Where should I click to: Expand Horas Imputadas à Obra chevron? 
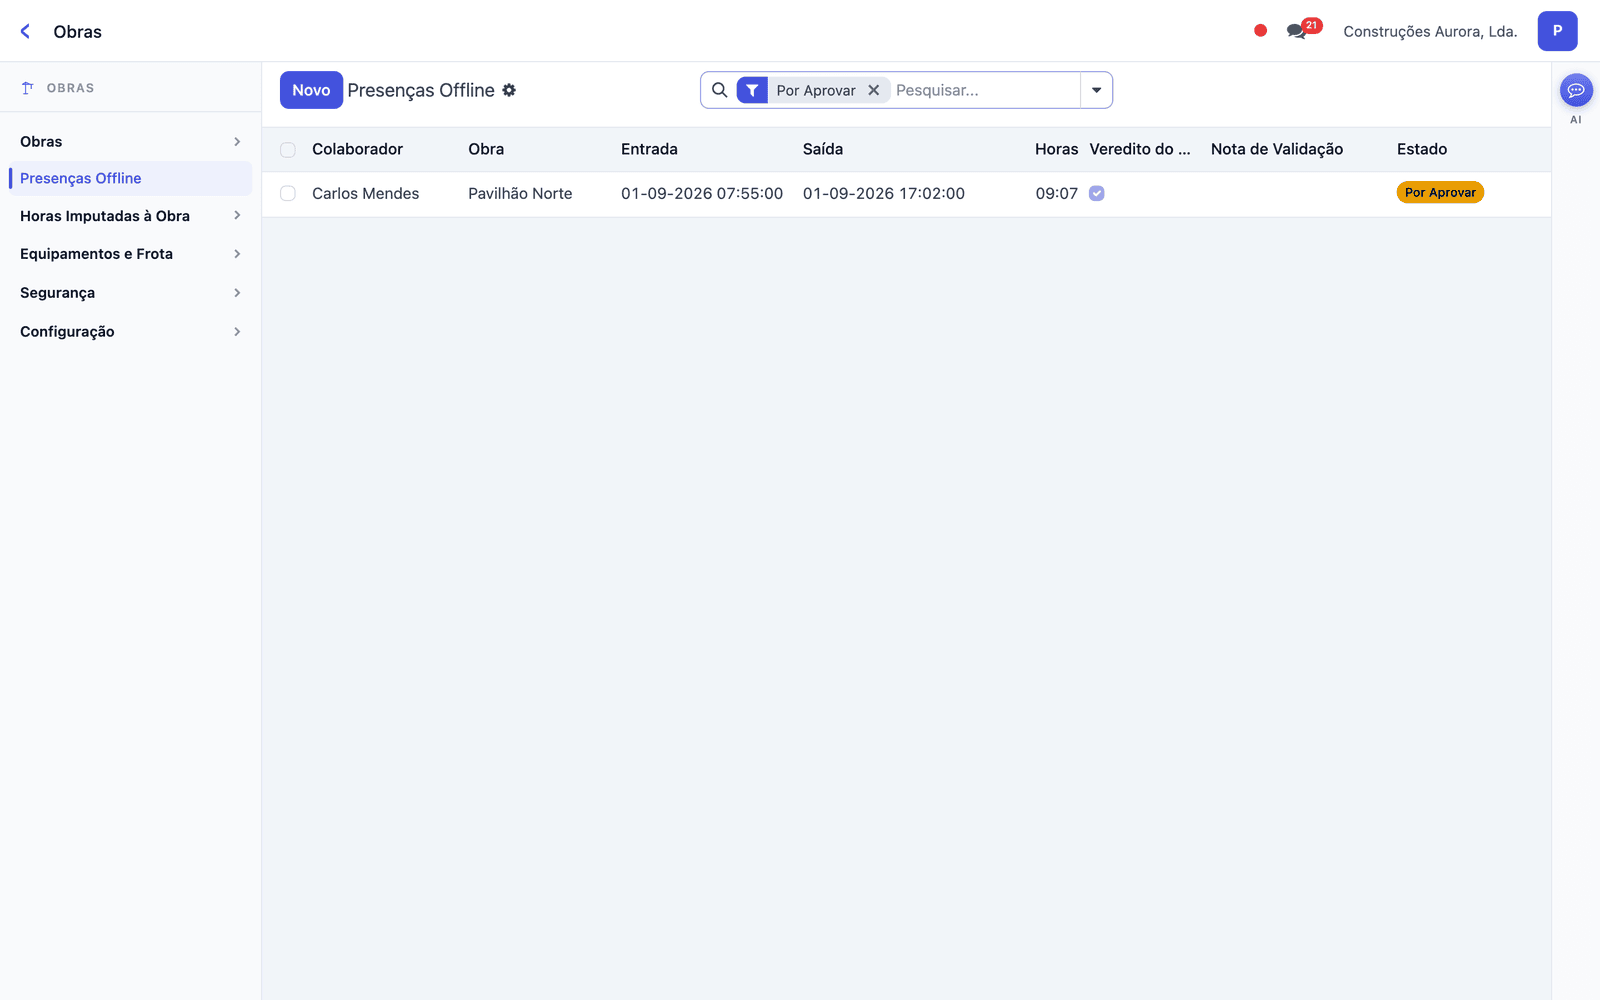(237, 216)
